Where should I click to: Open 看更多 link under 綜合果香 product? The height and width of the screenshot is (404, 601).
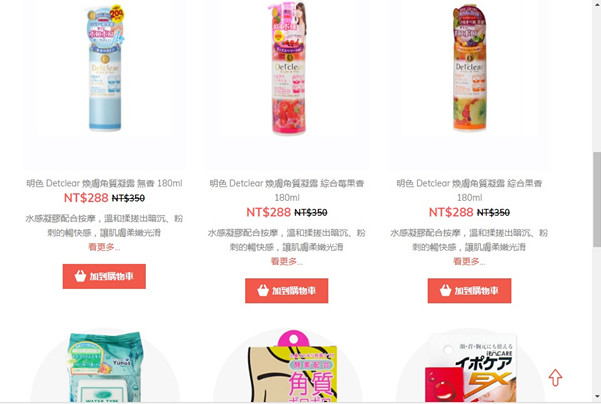[x=470, y=261]
